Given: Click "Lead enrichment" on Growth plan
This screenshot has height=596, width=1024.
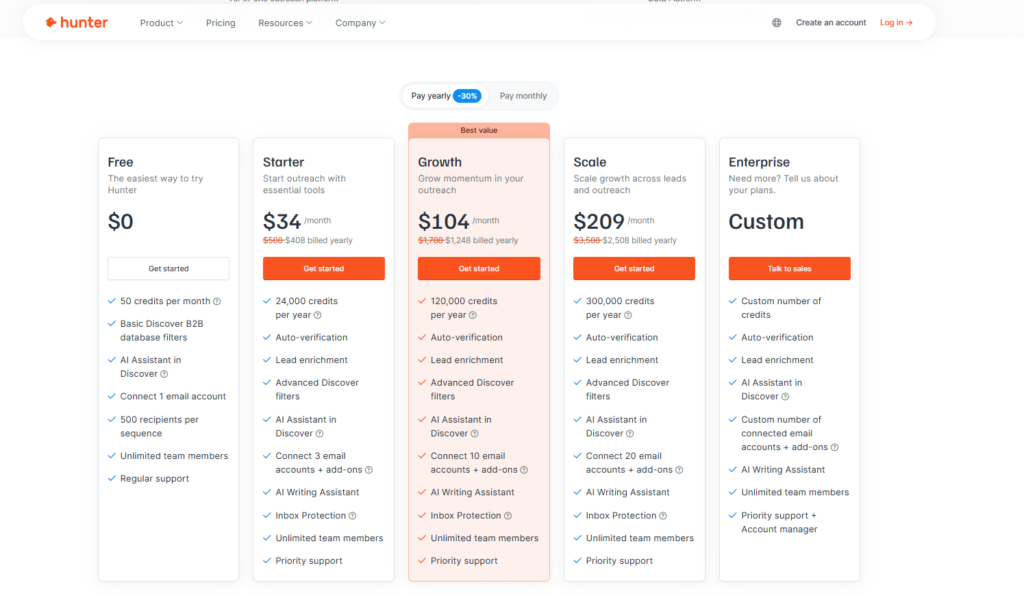Looking at the screenshot, I should tap(467, 360).
